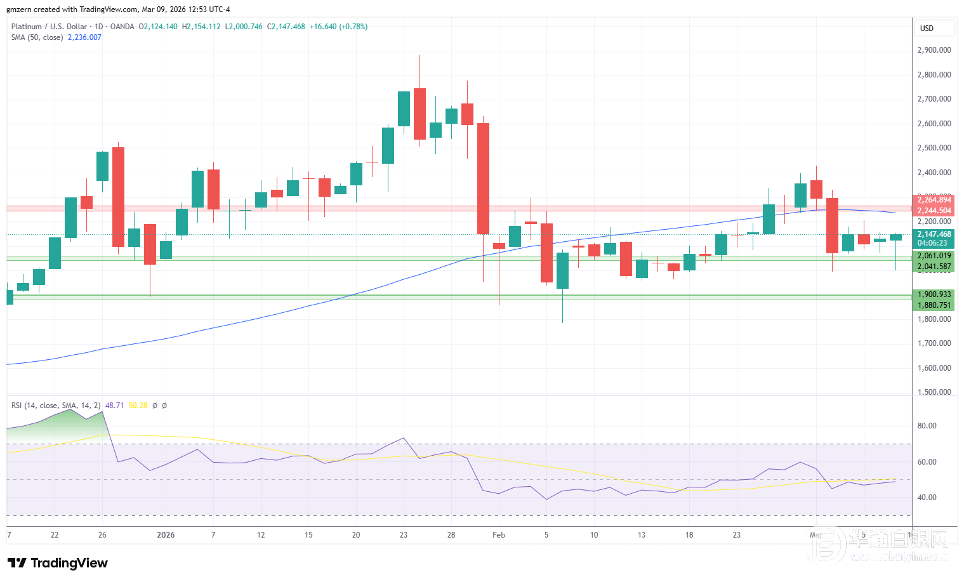Screen dimensions: 964x582
Task: Click the 2,900.000 tick on price scale
Action: pos(932,50)
